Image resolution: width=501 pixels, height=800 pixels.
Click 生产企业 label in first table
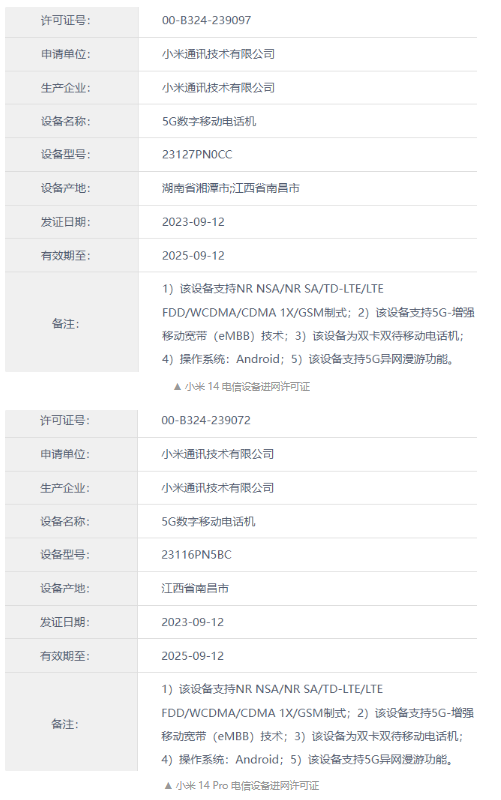pyautogui.click(x=65, y=88)
